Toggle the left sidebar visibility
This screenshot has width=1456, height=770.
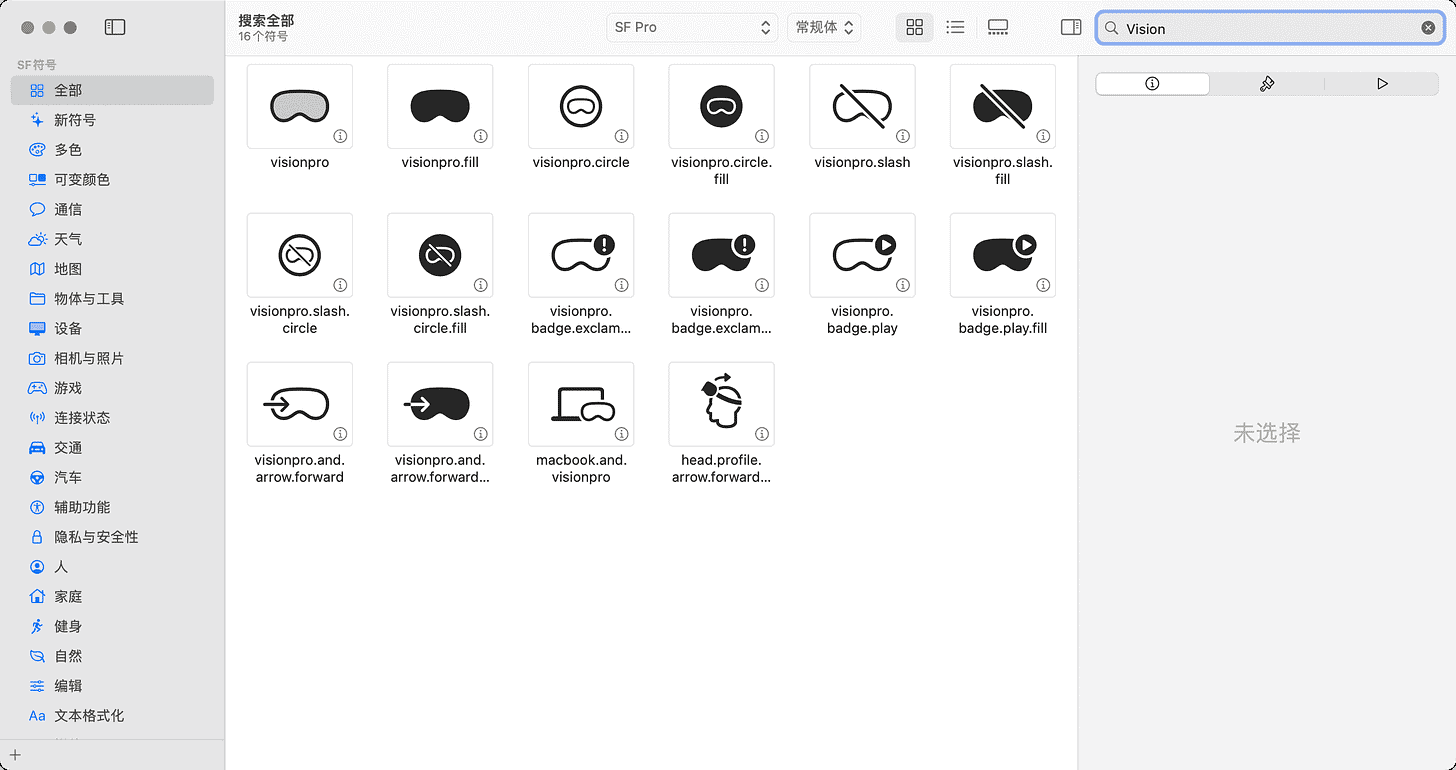(x=115, y=27)
